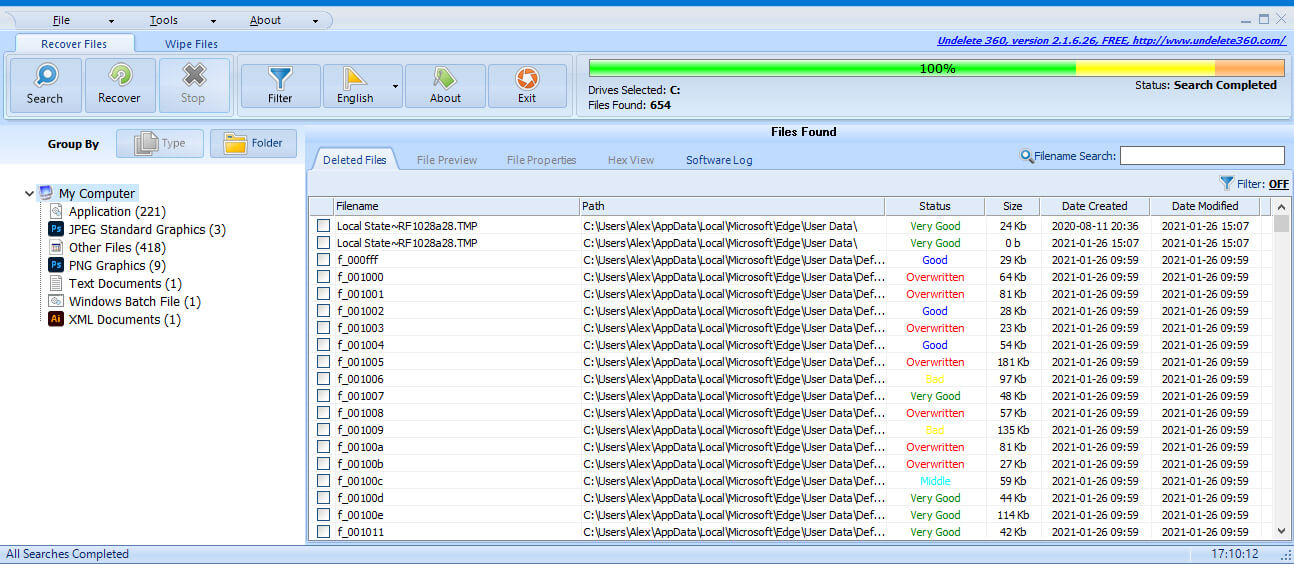Click the 2020-08-11 20:36 date cell
Screen dimensions: 1294x564
1094,226
